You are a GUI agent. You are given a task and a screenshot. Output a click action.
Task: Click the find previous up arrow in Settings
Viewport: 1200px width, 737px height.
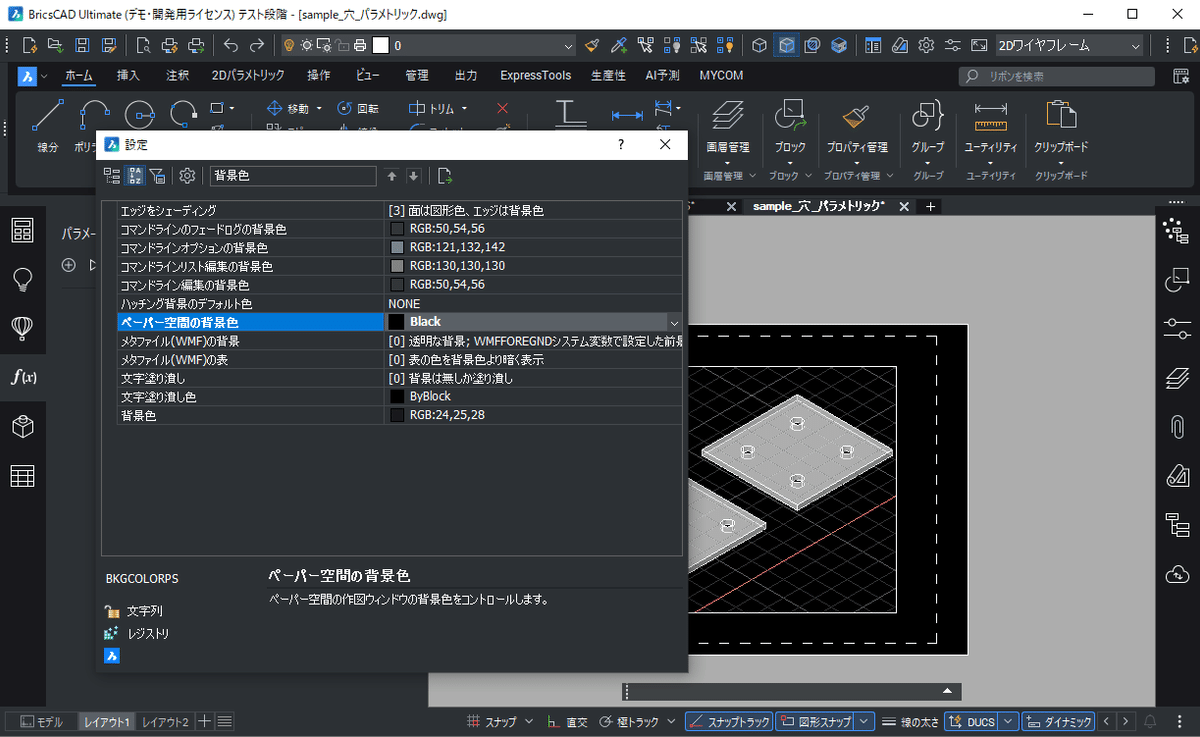[x=392, y=176]
